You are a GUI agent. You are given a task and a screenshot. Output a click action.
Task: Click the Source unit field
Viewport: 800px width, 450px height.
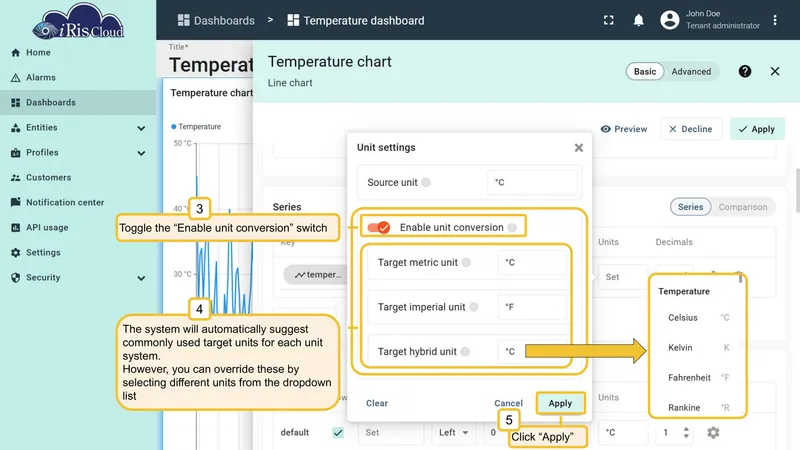(x=532, y=182)
